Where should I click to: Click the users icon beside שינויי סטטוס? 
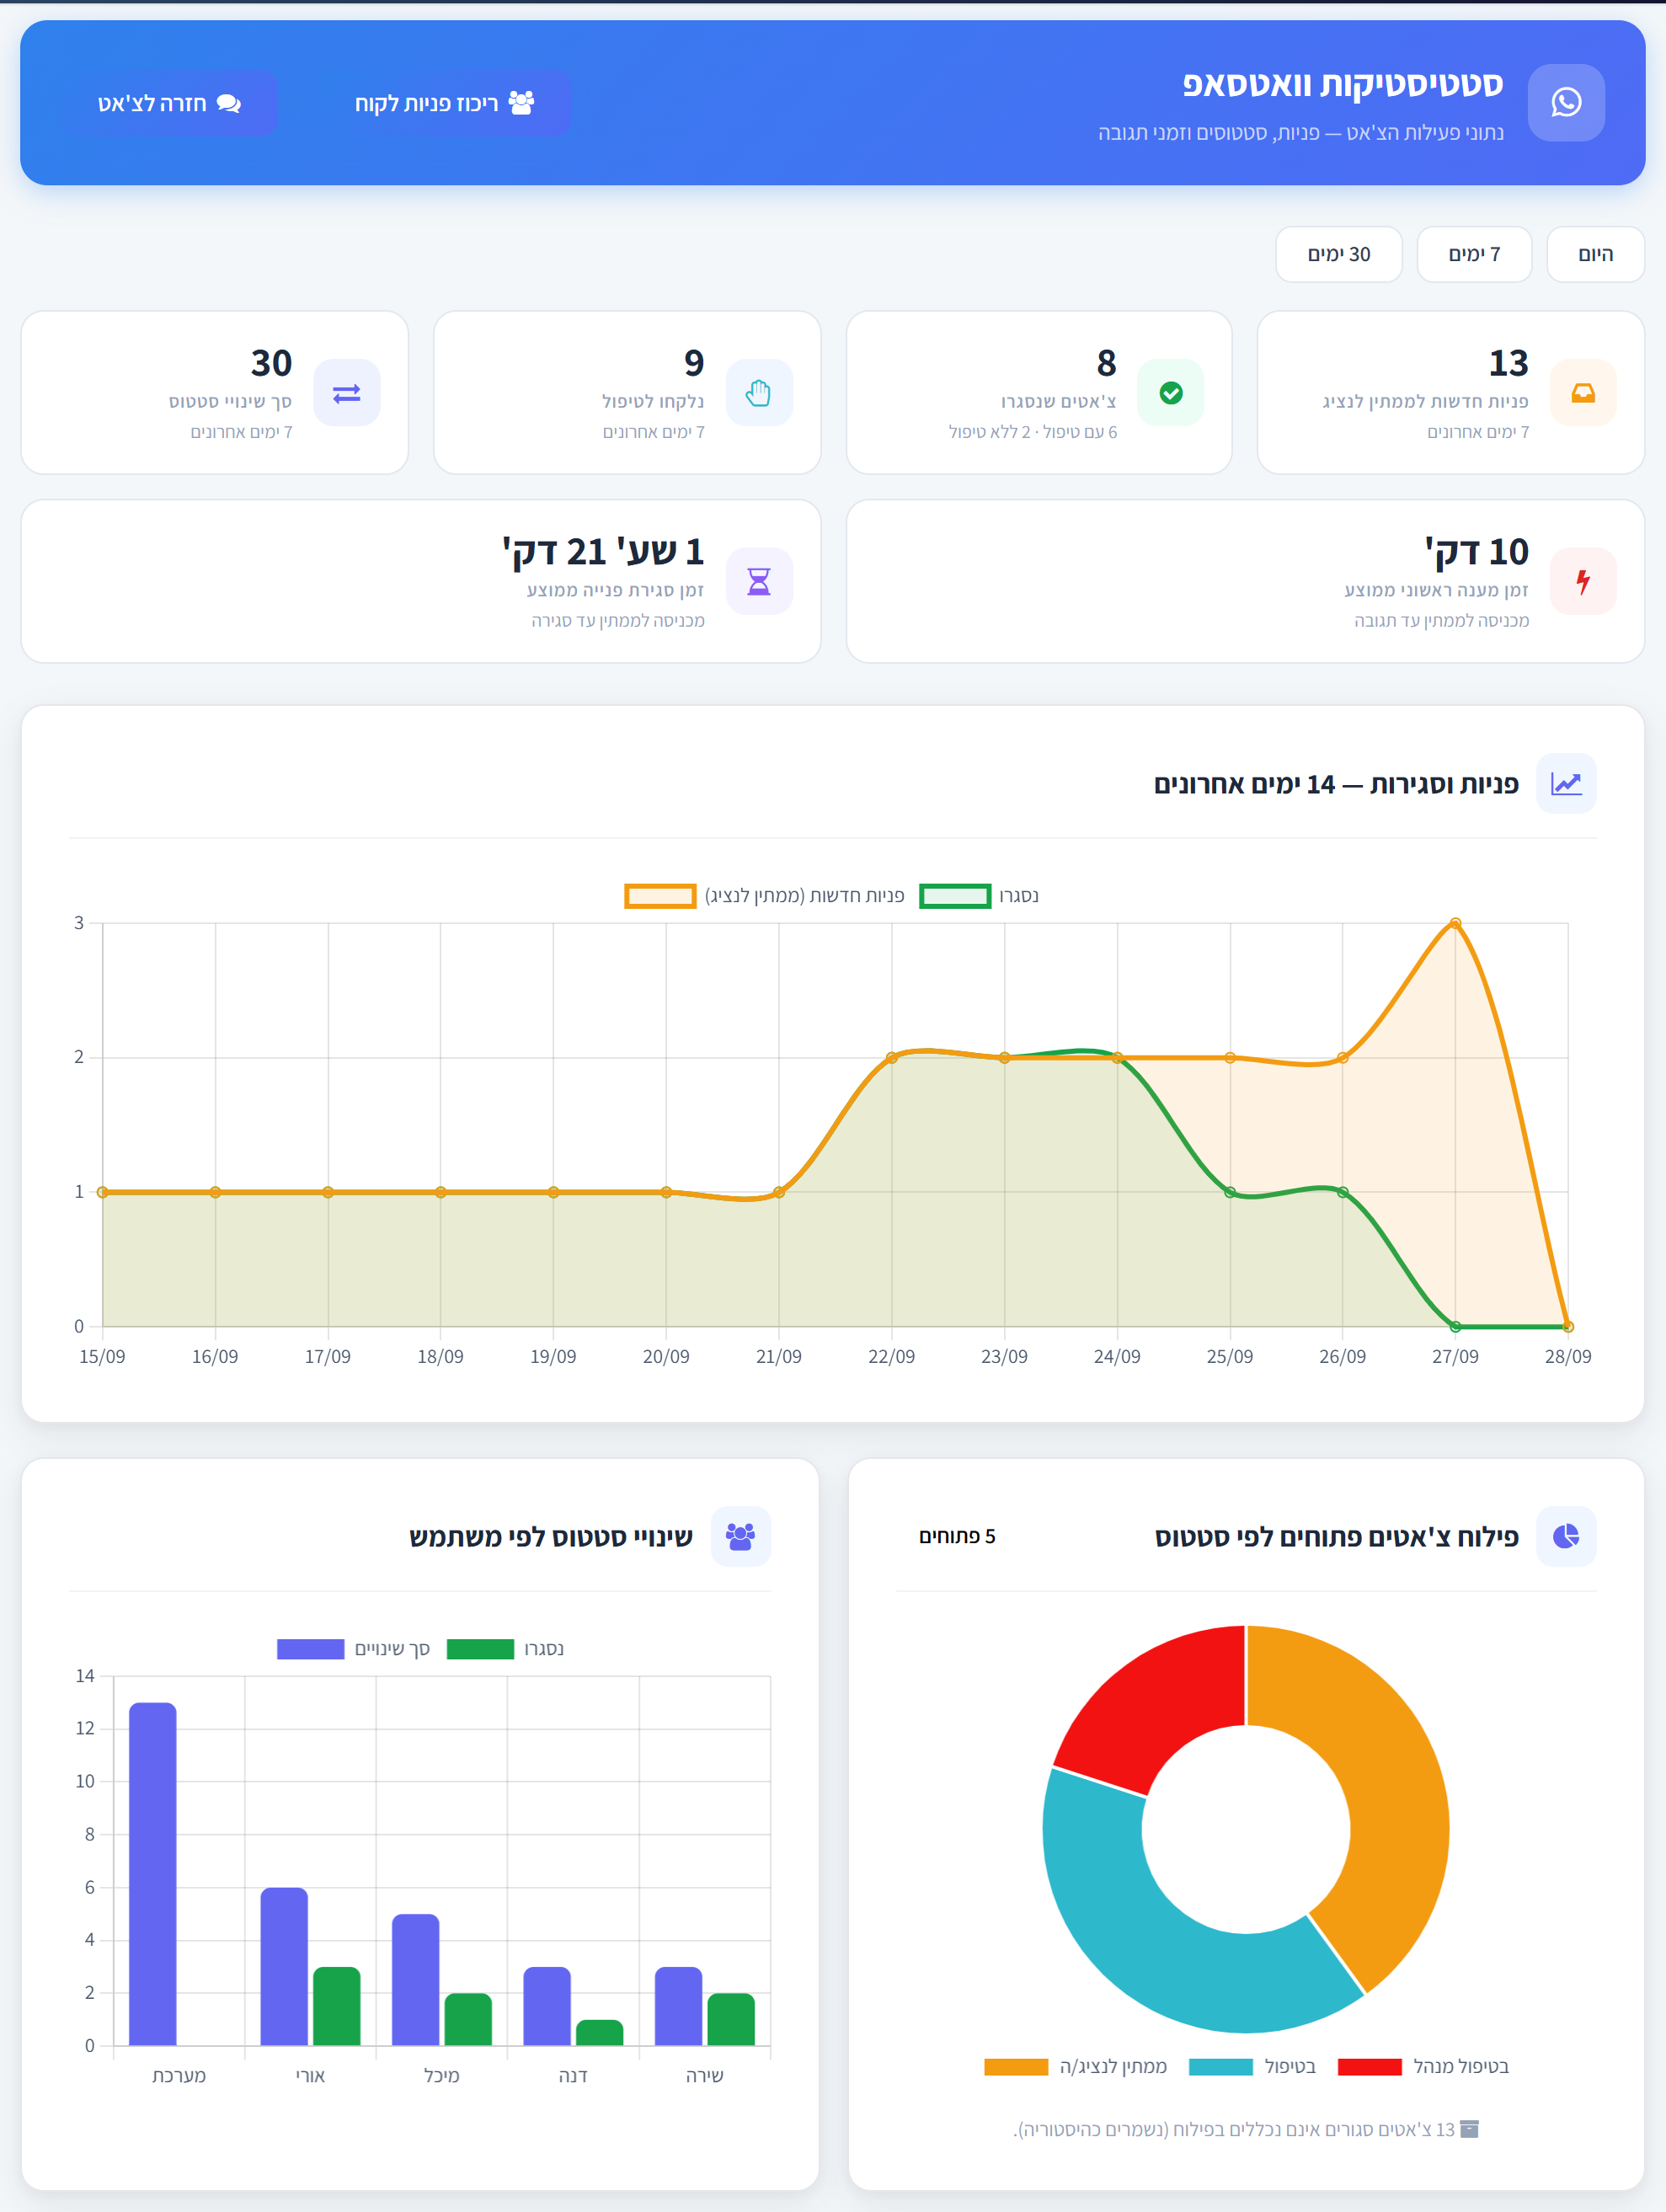[740, 1536]
